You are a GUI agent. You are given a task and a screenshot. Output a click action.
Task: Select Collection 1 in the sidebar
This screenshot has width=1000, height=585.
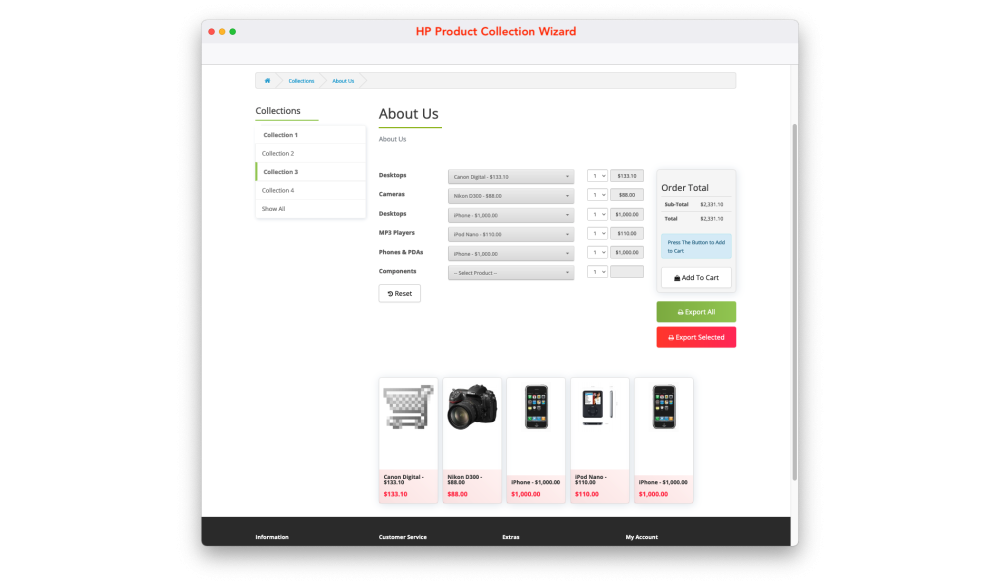281,135
